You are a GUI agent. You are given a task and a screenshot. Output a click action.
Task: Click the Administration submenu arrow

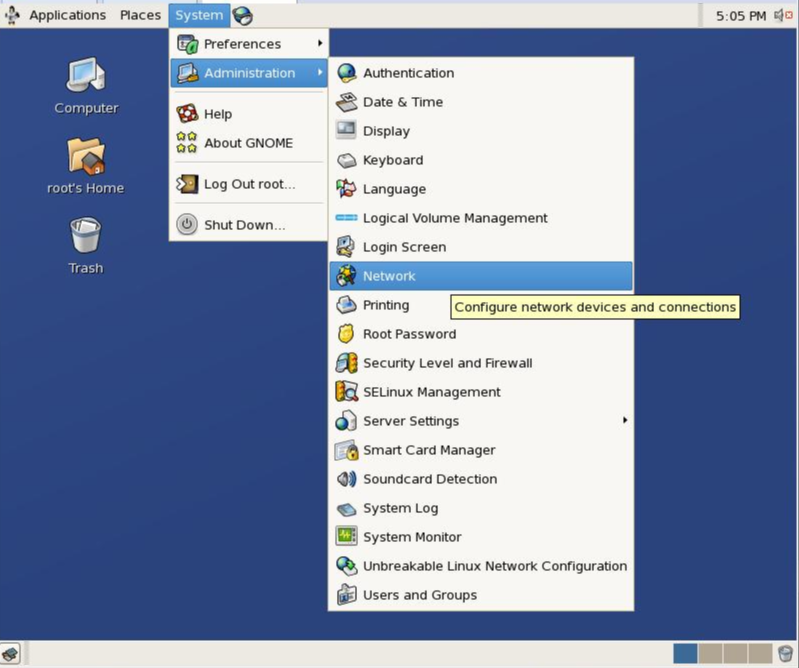tap(320, 72)
